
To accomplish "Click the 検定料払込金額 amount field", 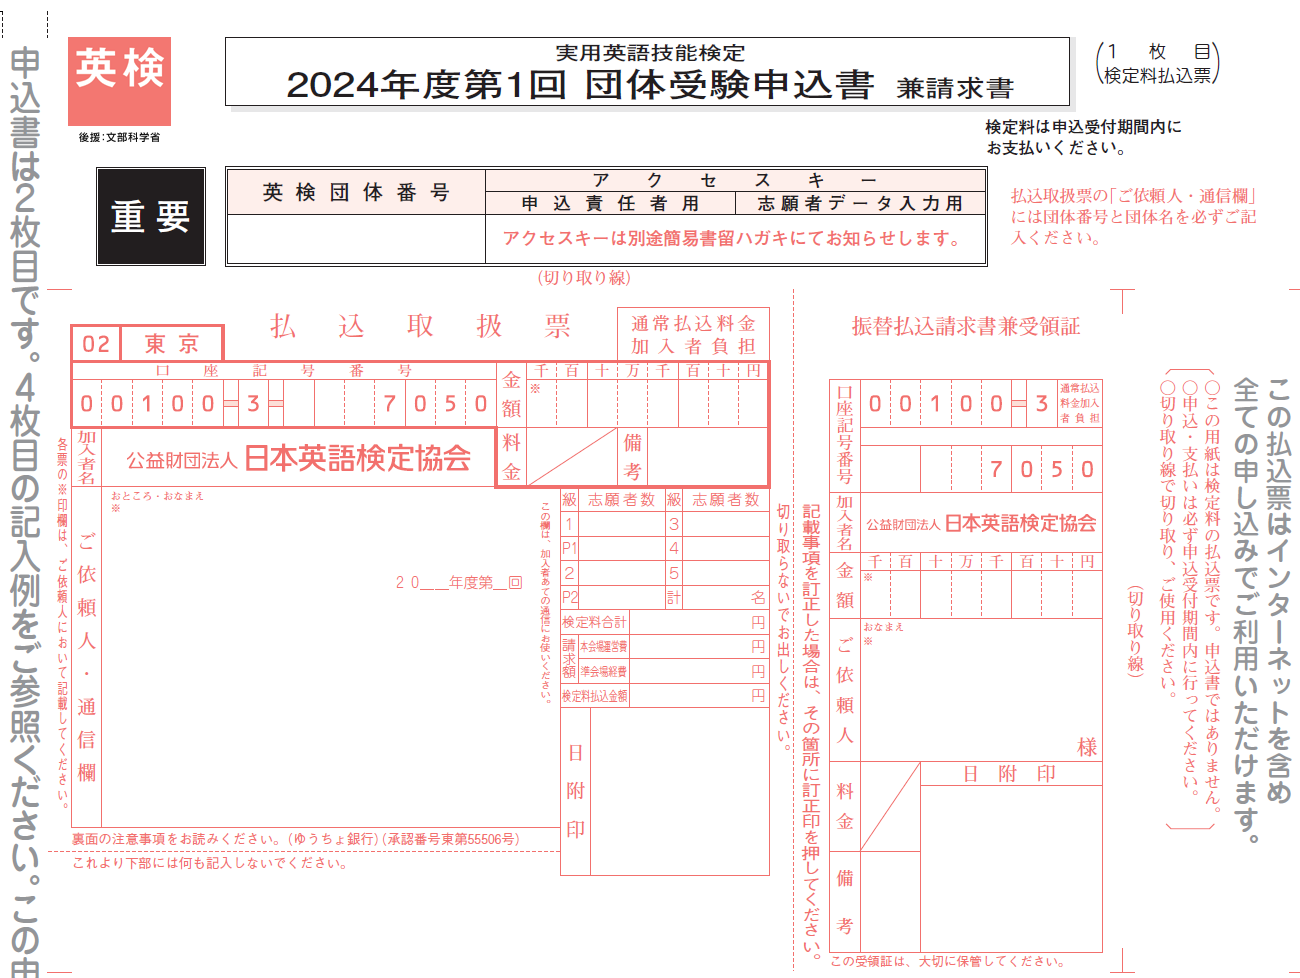I will pyautogui.click(x=698, y=695).
